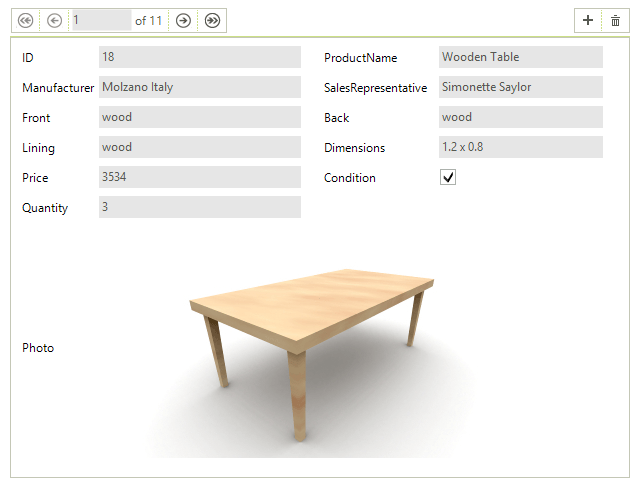
Task: Select the ID field showing 18
Action: coord(199,57)
